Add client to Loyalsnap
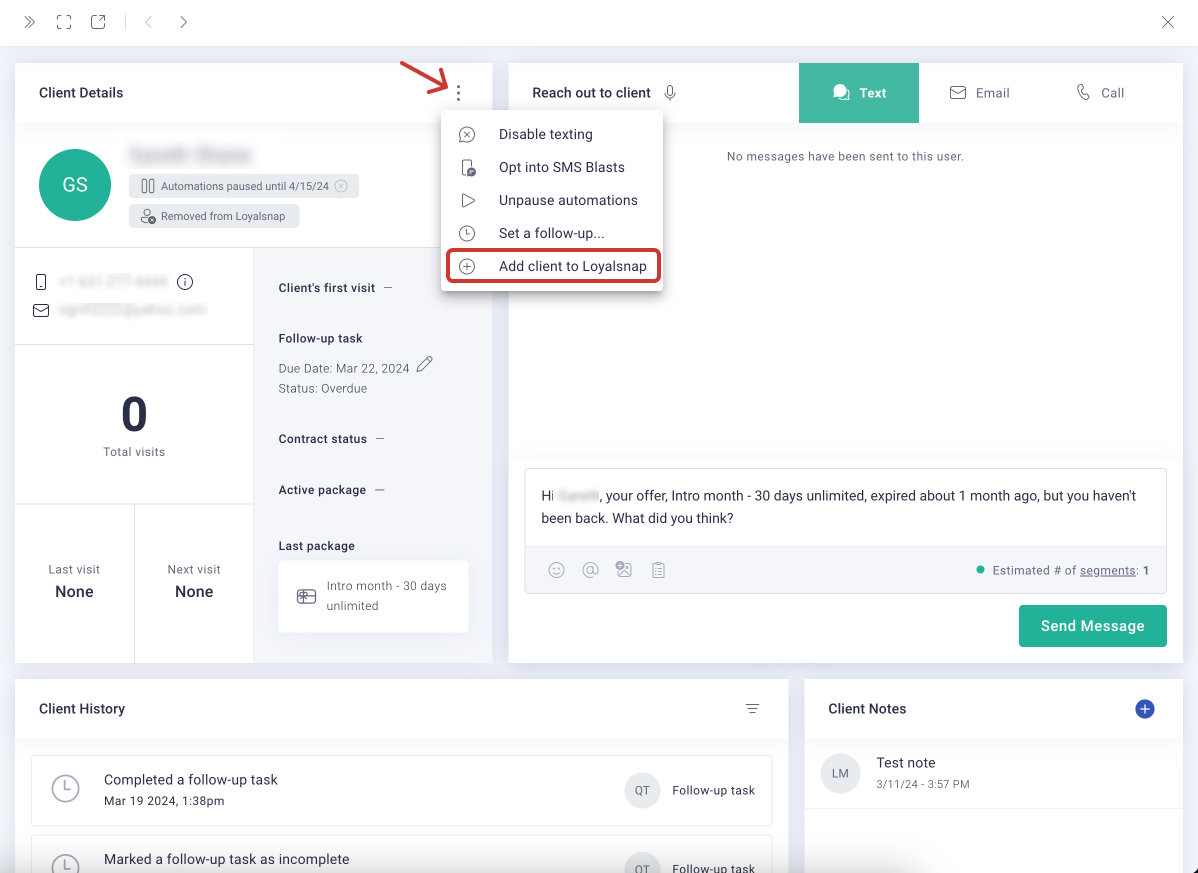 tap(572, 266)
